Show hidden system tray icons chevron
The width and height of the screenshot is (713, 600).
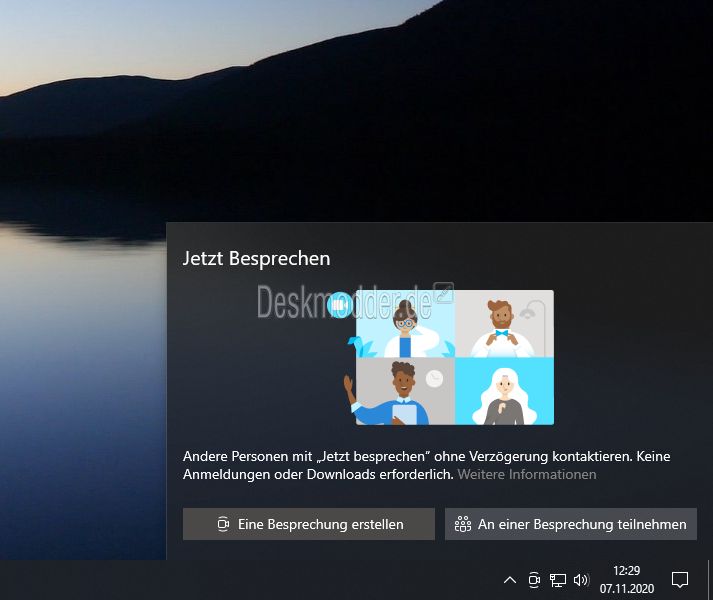tap(510, 580)
